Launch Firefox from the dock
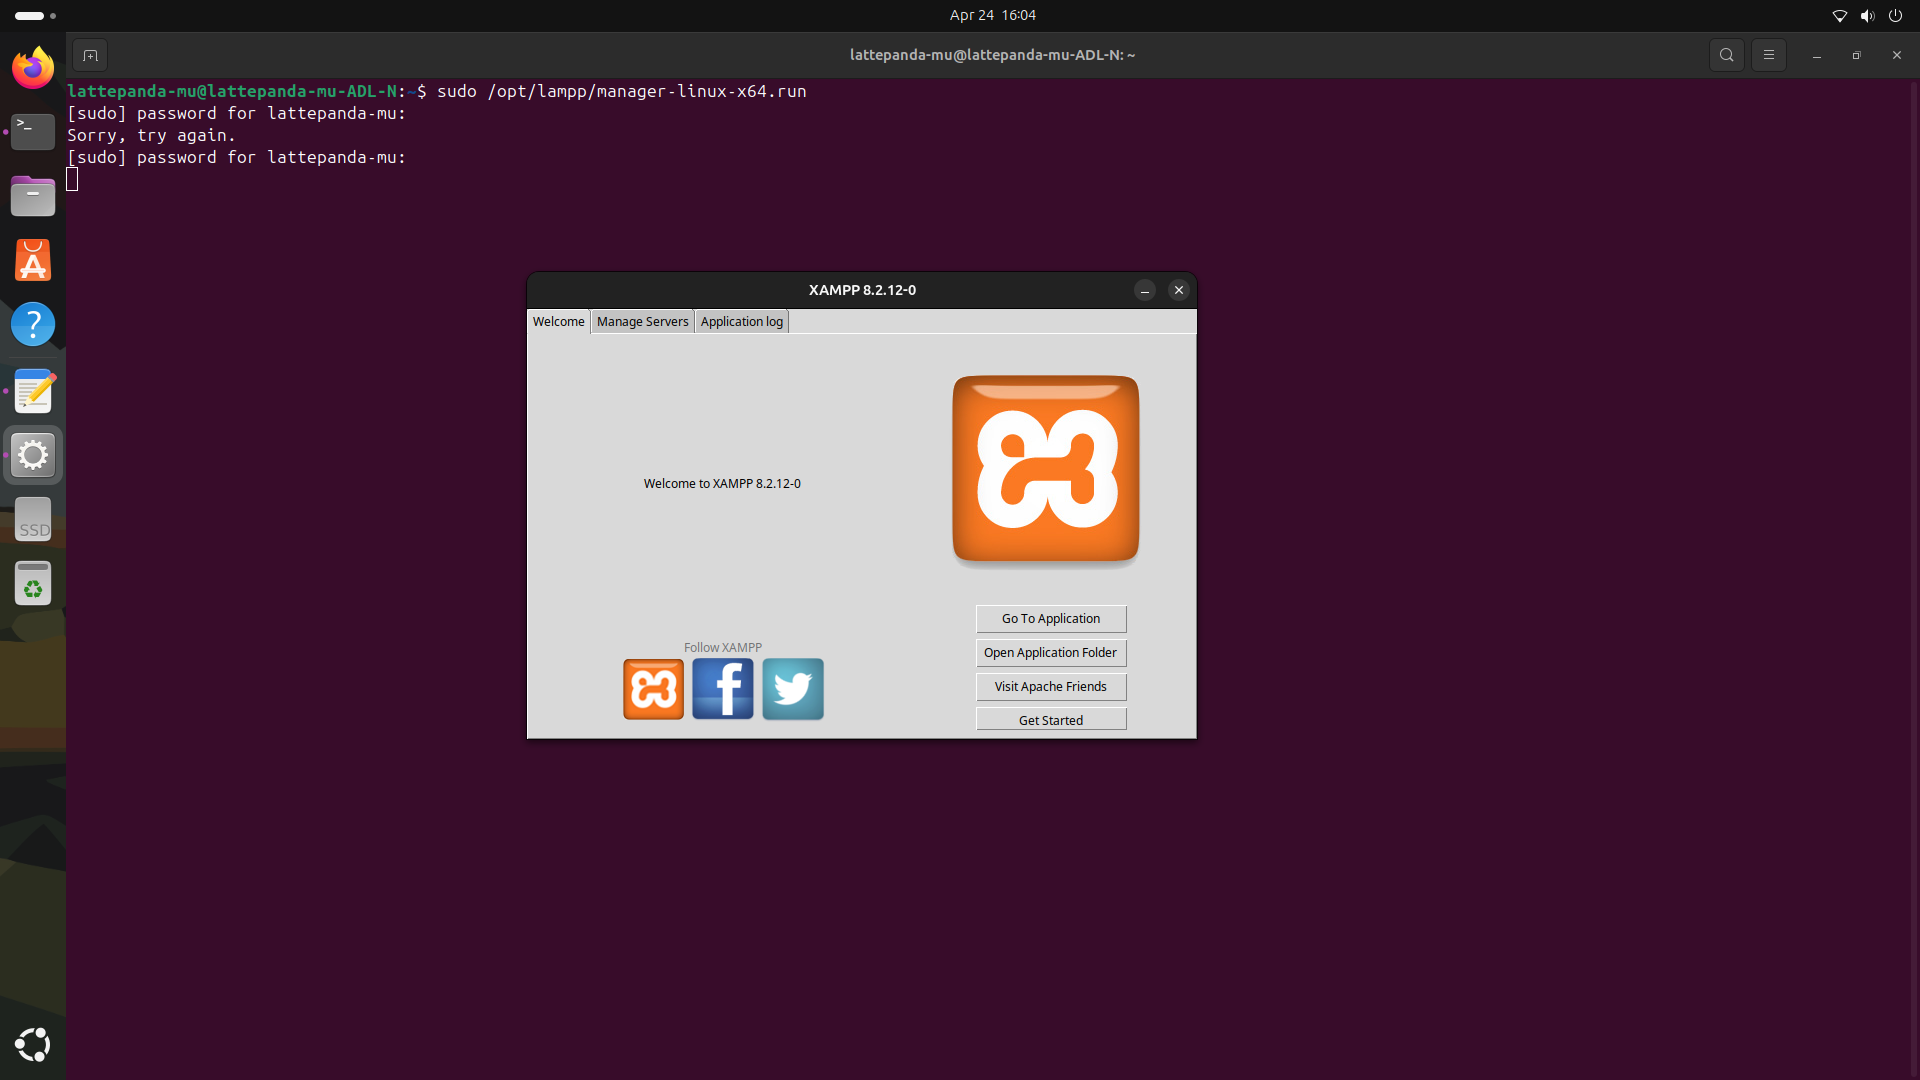This screenshot has height=1080, width=1920. click(33, 68)
